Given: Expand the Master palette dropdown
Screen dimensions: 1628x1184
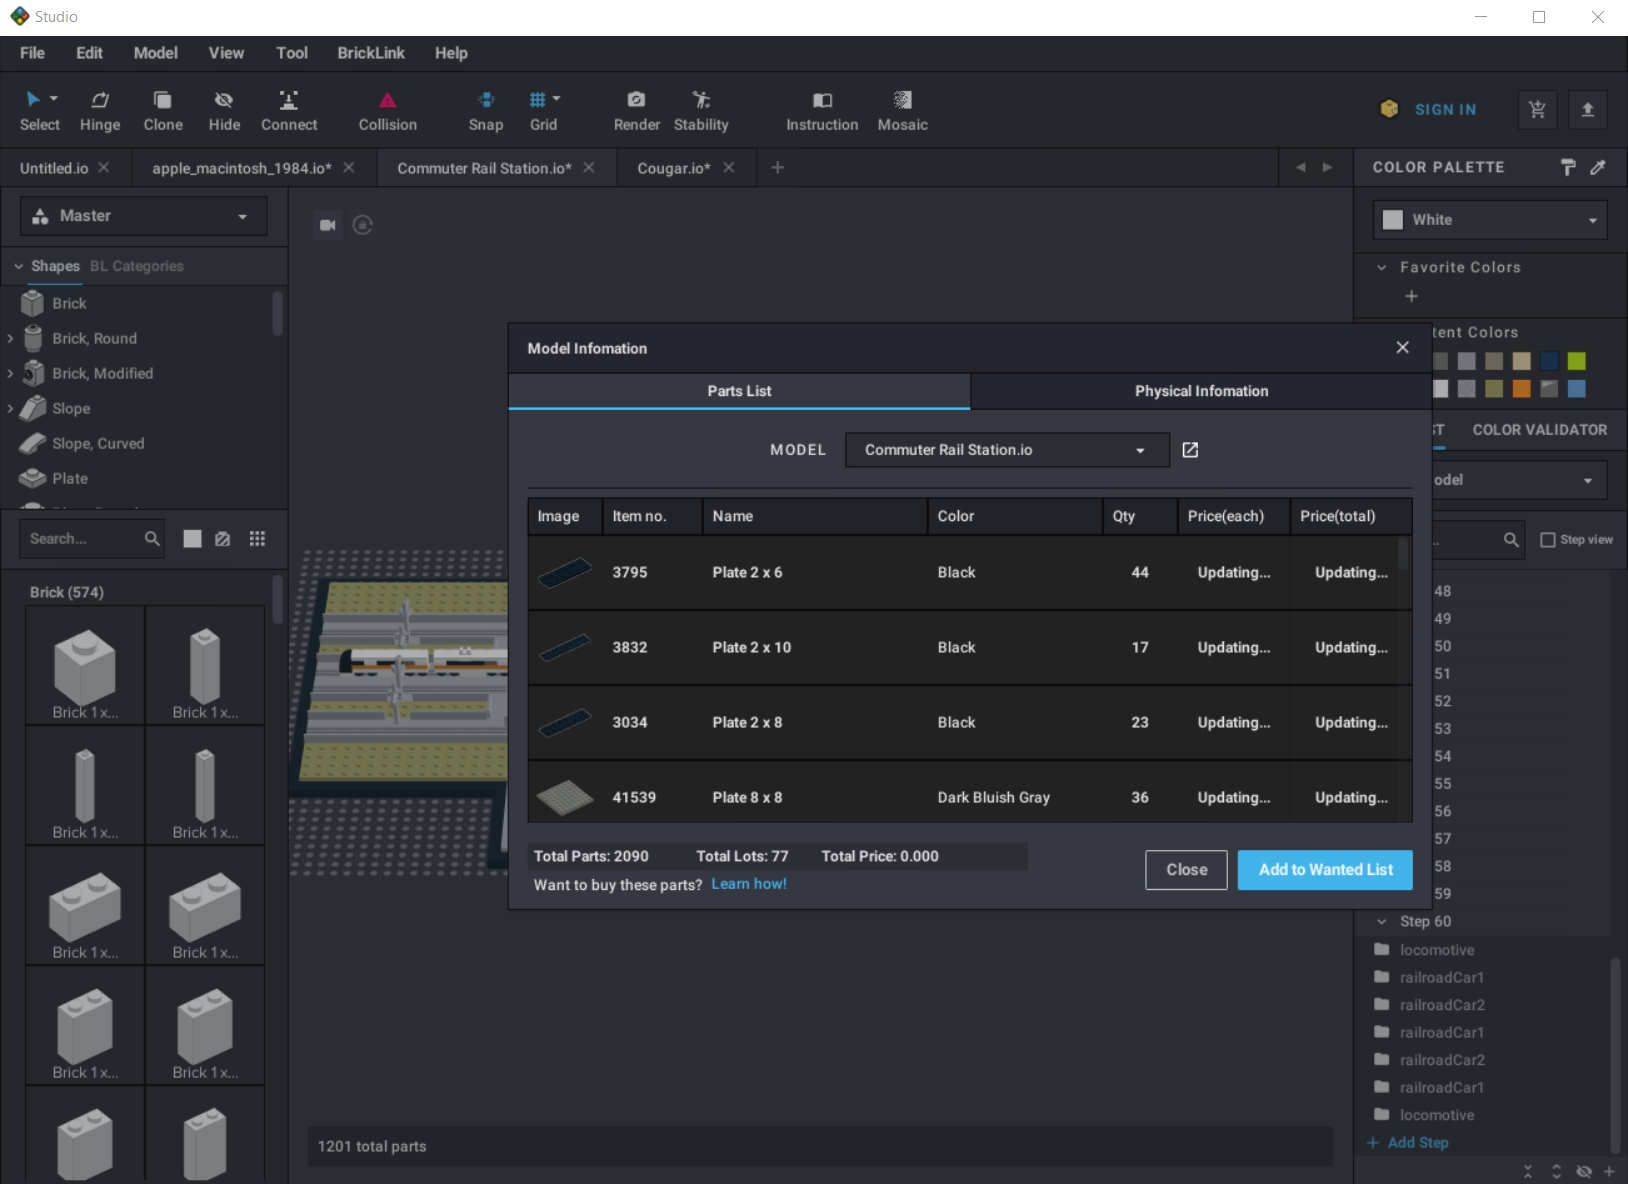Looking at the screenshot, I should pos(143,216).
